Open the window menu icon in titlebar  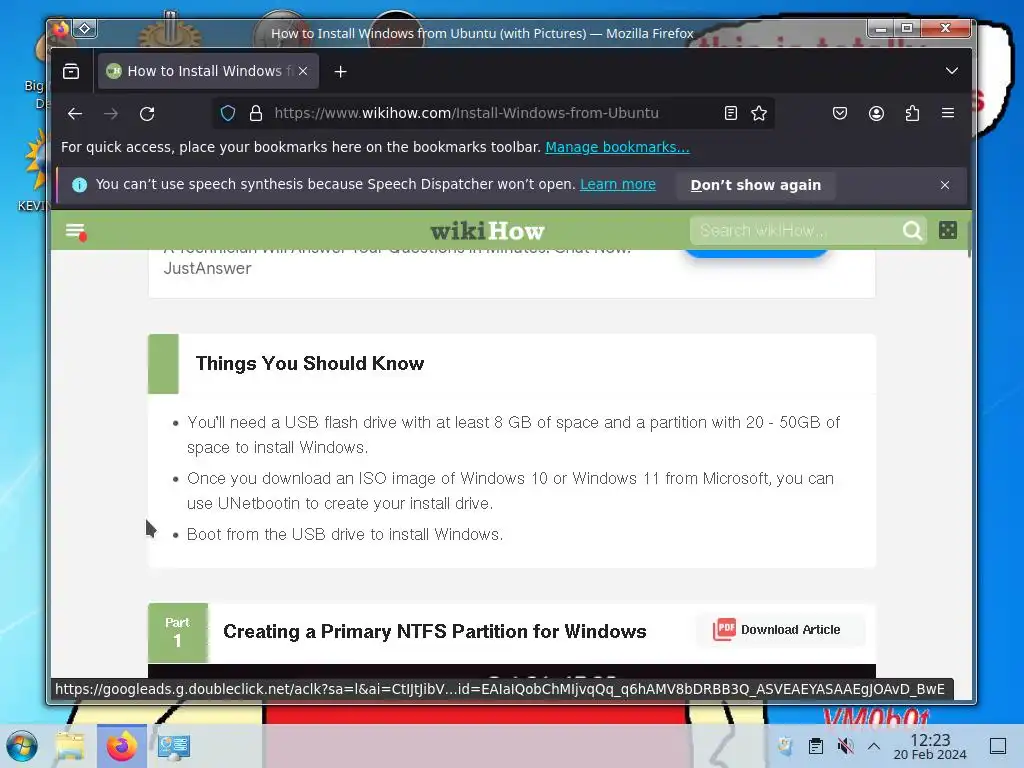tap(61, 29)
